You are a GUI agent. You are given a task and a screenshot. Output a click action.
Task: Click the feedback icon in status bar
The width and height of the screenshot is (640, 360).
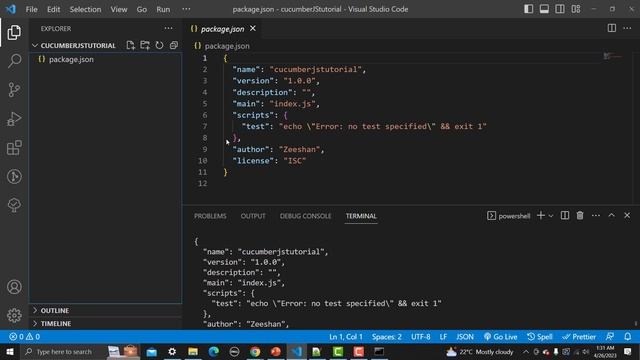click(610, 337)
